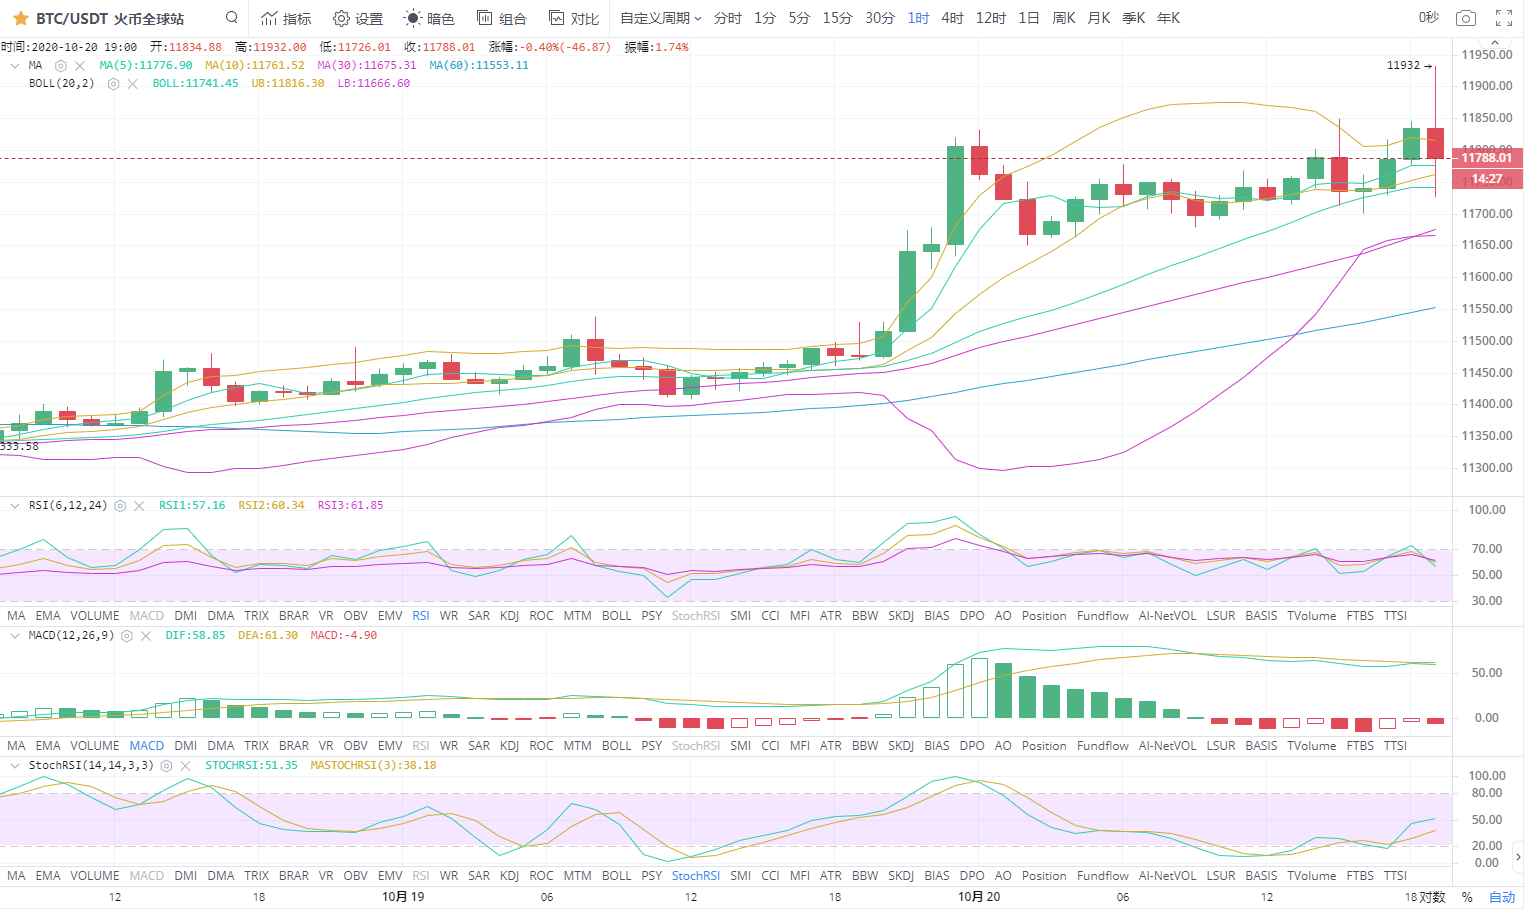Collapse the MA legend chevron

pos(15,65)
